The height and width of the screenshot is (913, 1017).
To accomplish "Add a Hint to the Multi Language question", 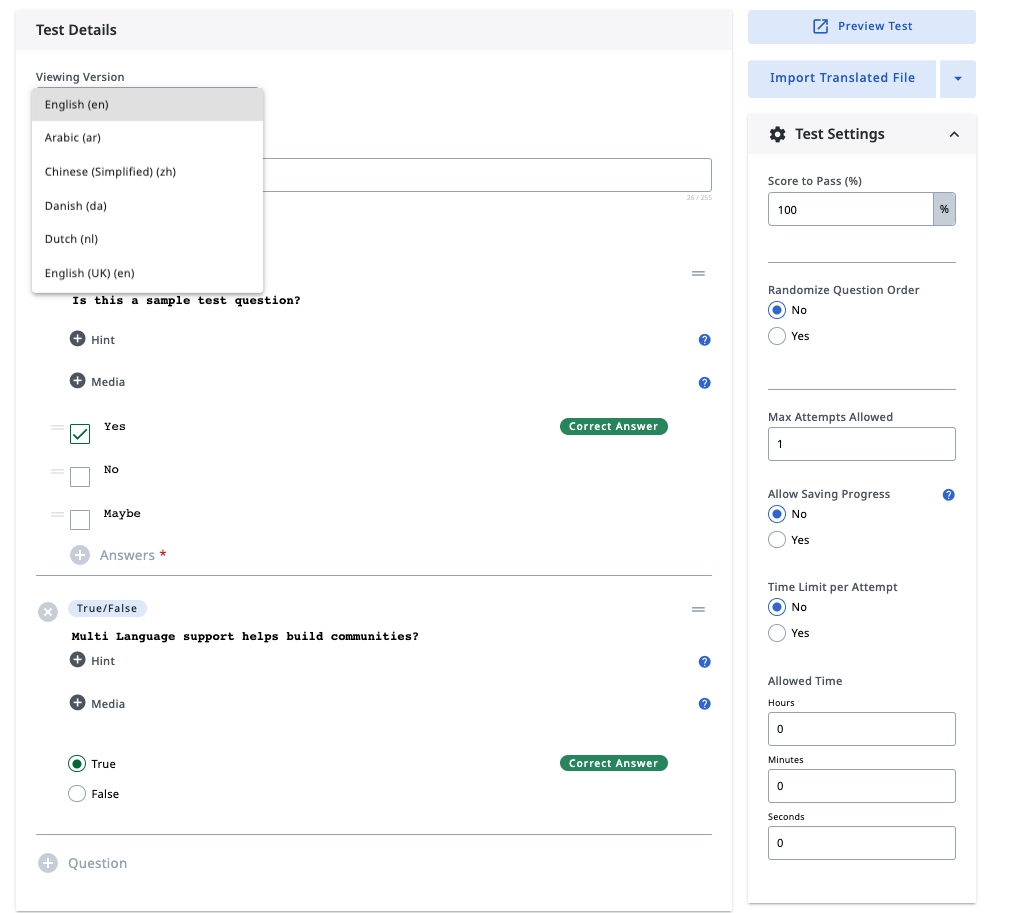I will point(77,659).
